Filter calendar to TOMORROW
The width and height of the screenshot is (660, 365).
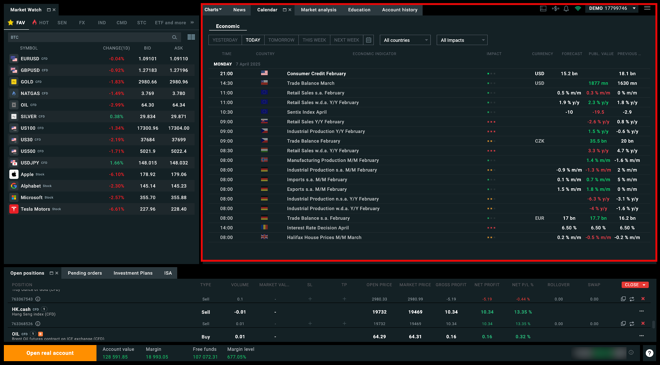point(281,40)
